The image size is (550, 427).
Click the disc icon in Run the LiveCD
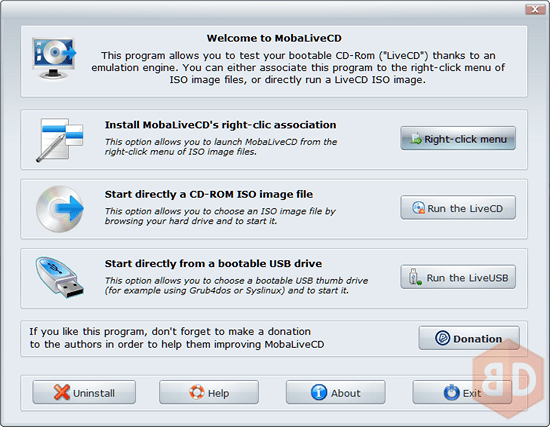(418, 208)
